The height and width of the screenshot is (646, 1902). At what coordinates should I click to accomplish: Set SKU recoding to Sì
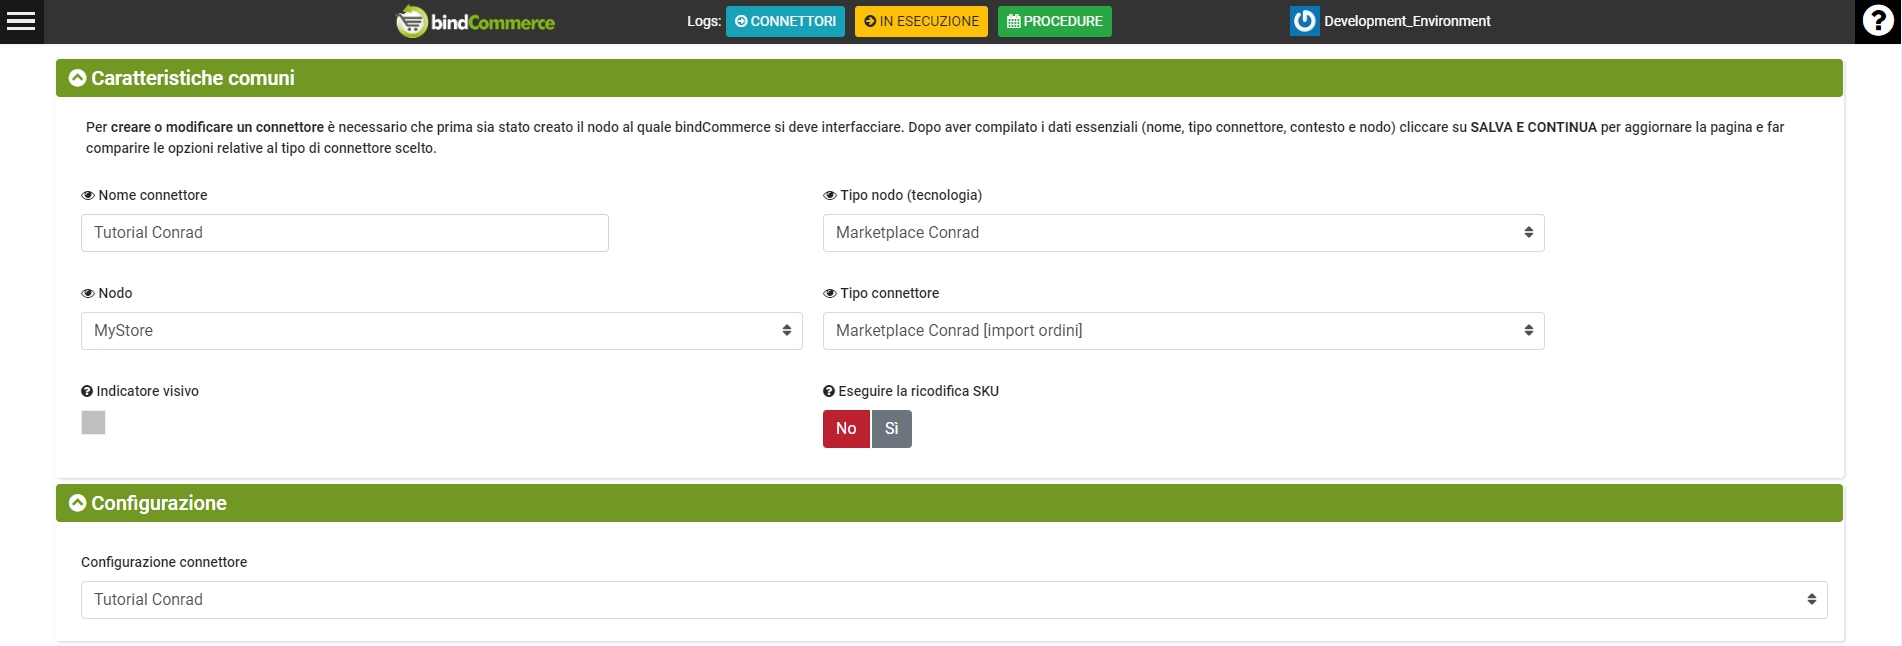point(891,429)
